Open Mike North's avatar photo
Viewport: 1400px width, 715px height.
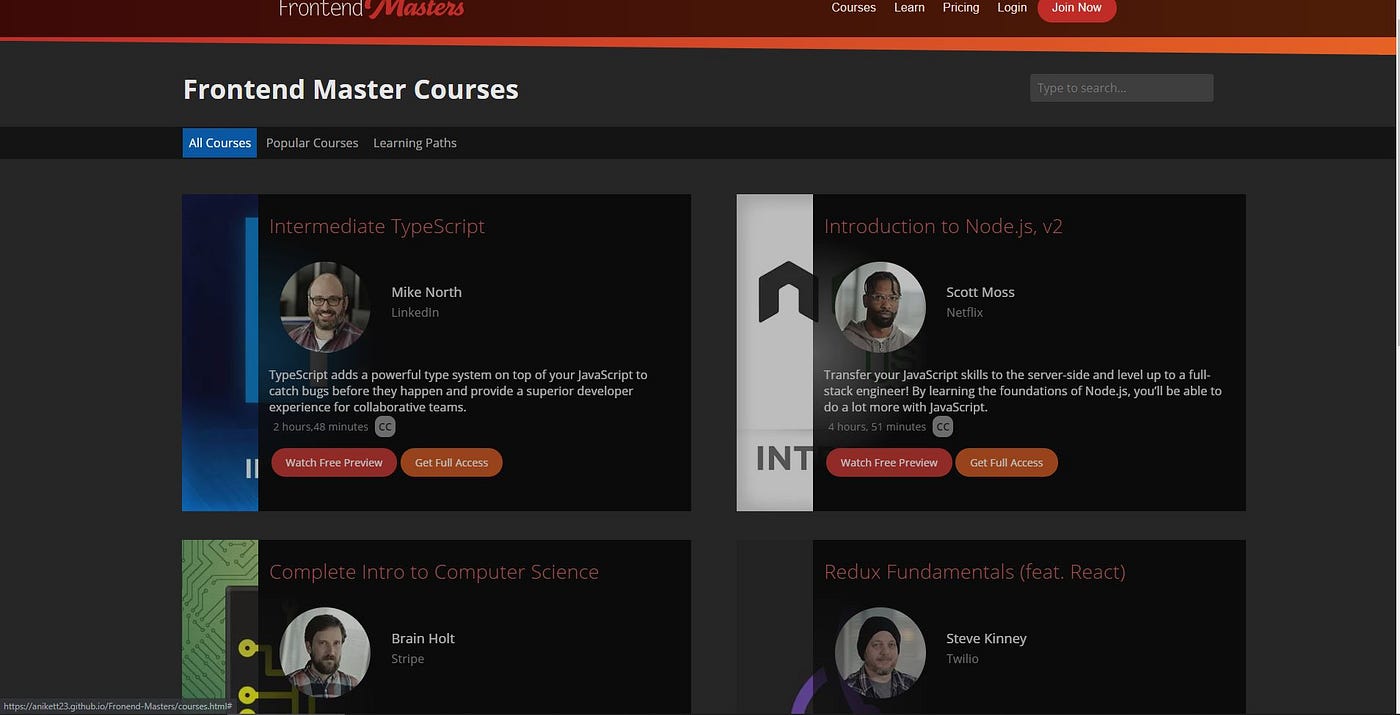324,307
